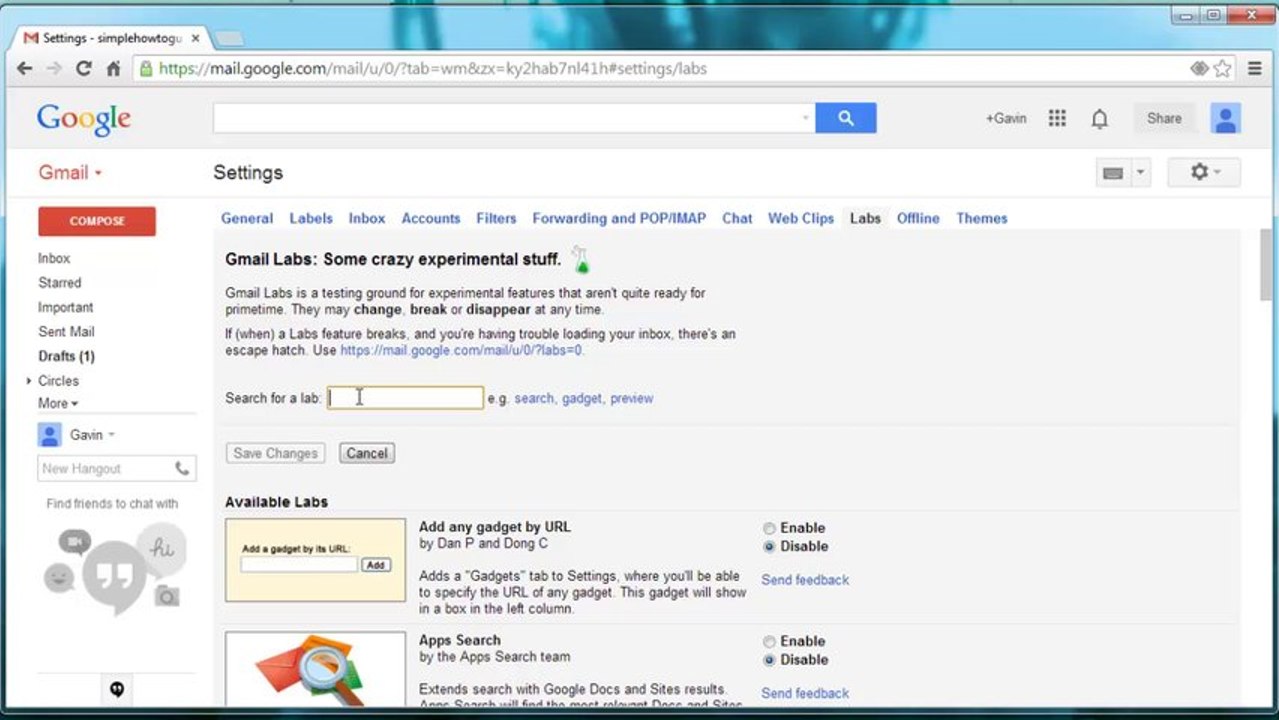
Task: Switch to the Themes tab
Action: pyautogui.click(x=982, y=218)
